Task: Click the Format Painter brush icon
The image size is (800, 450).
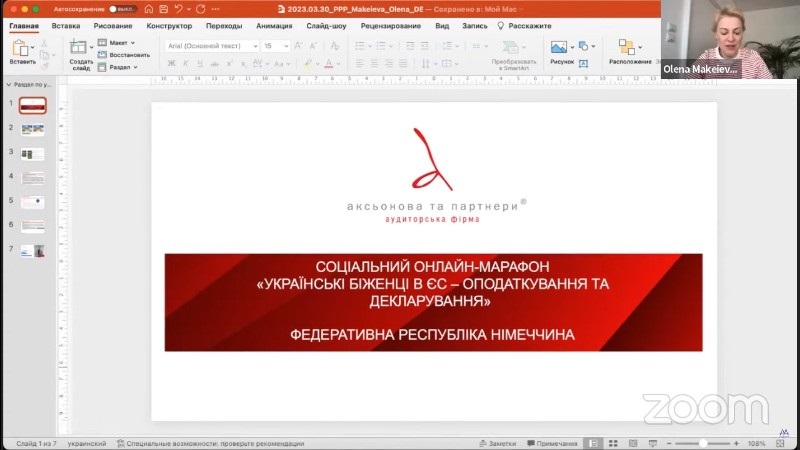Action: 45,66
